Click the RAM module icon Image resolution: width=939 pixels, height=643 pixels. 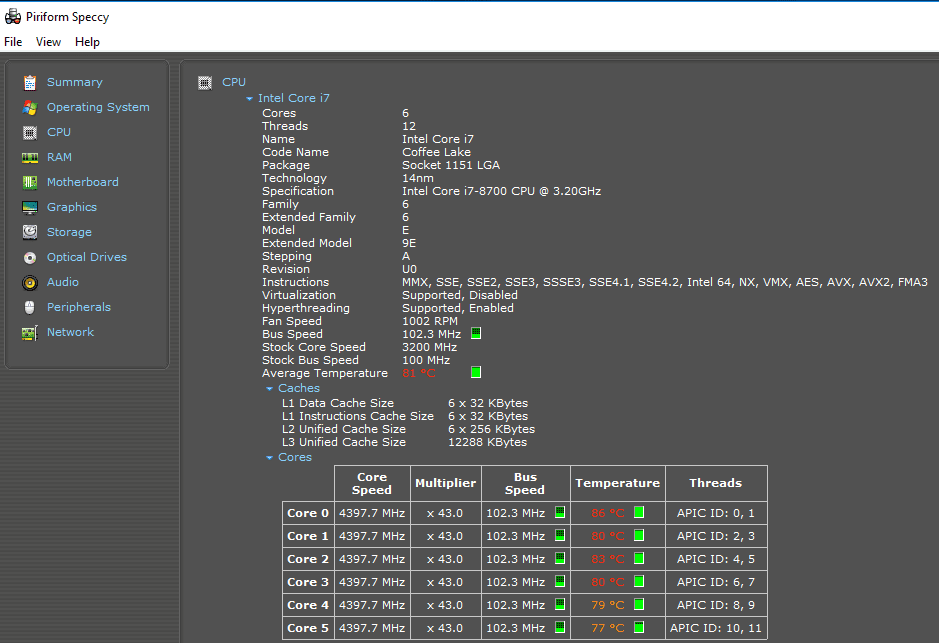30,157
